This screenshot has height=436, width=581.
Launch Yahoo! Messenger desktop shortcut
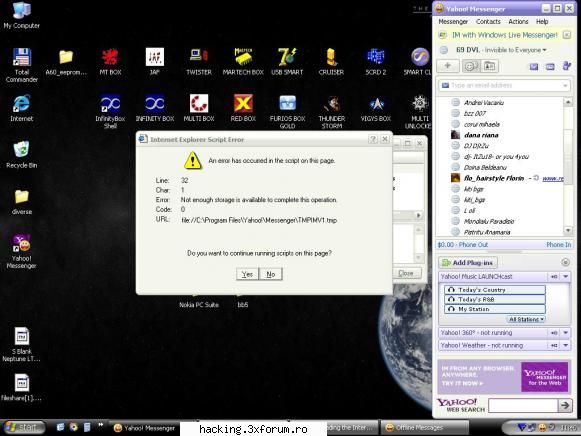21,252
